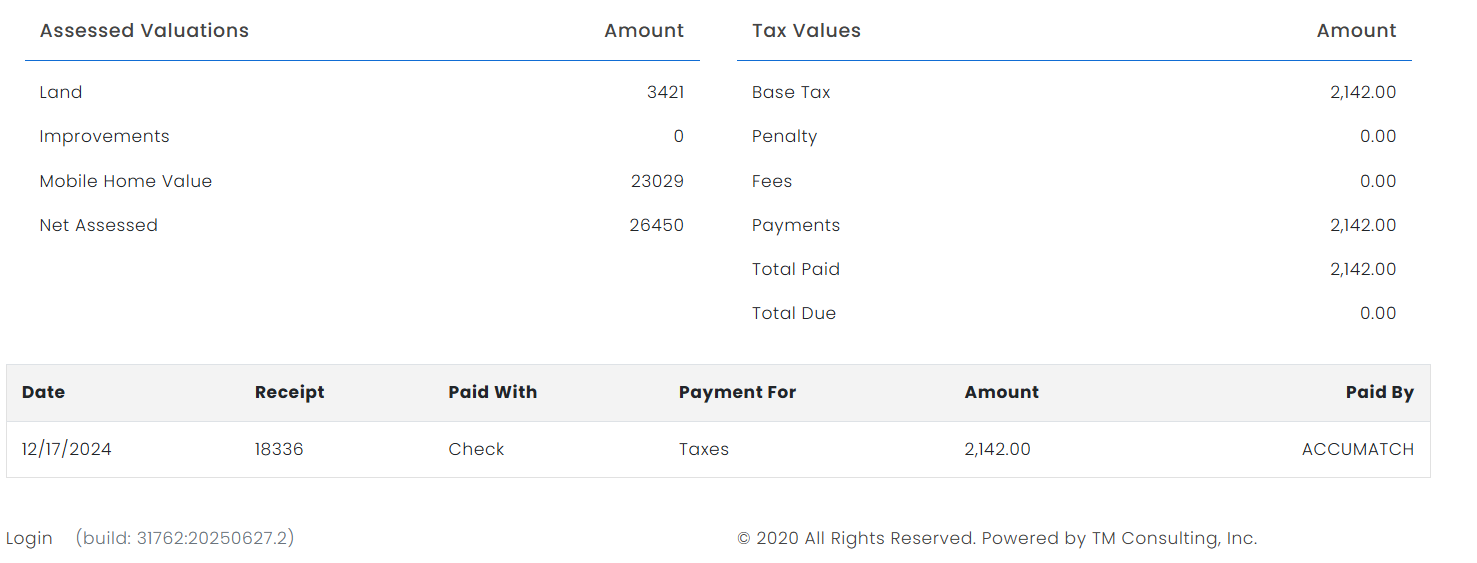Click the Assessed Valuations heading
The image size is (1477, 563).
pos(144,31)
